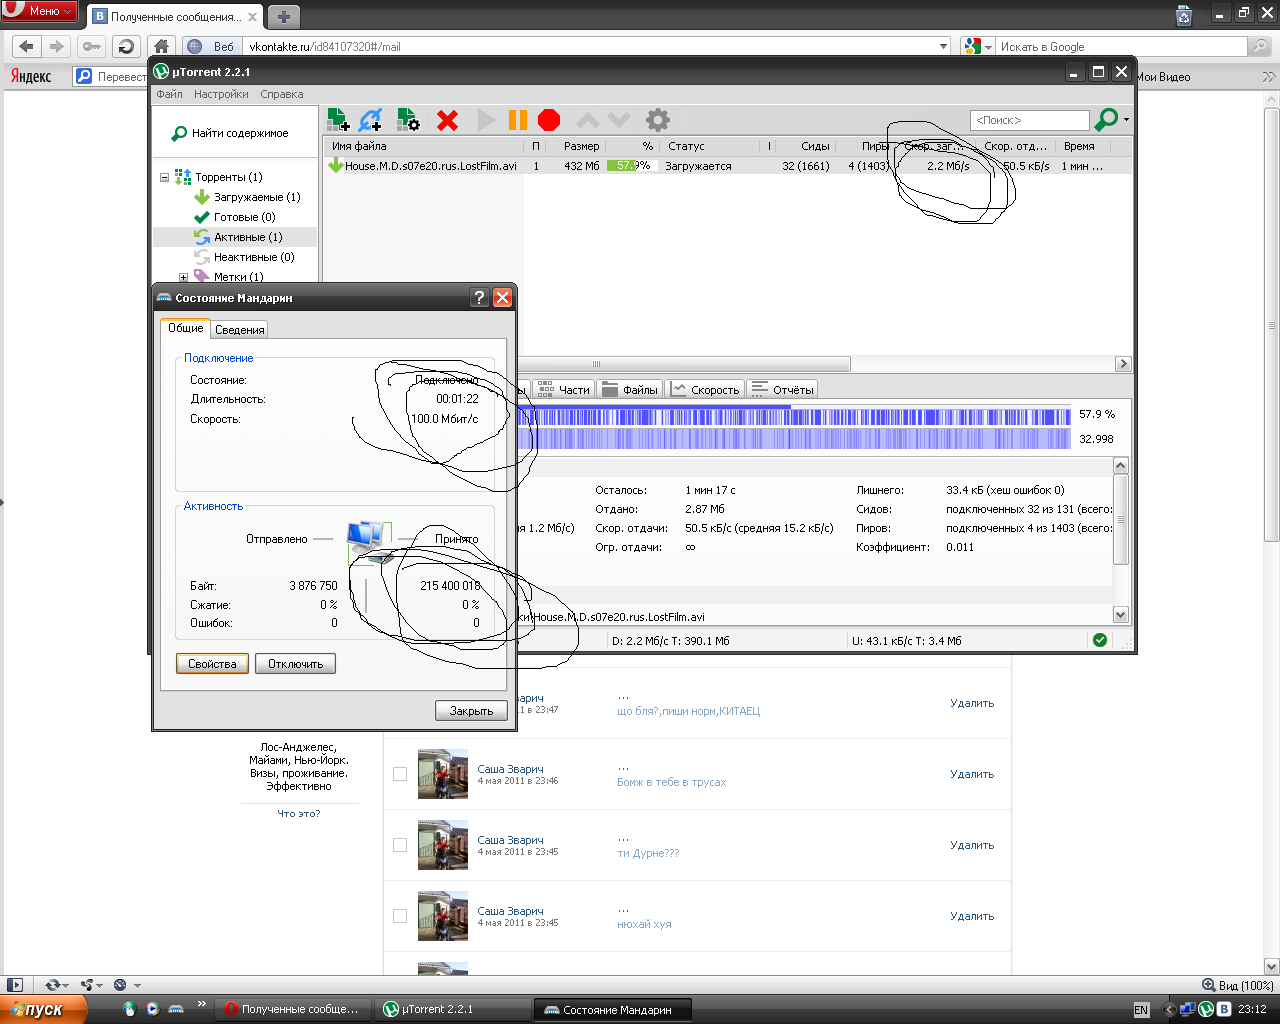The height and width of the screenshot is (1024, 1280).
Task: Switch to Скорость tab in details pane
Action: (705, 390)
